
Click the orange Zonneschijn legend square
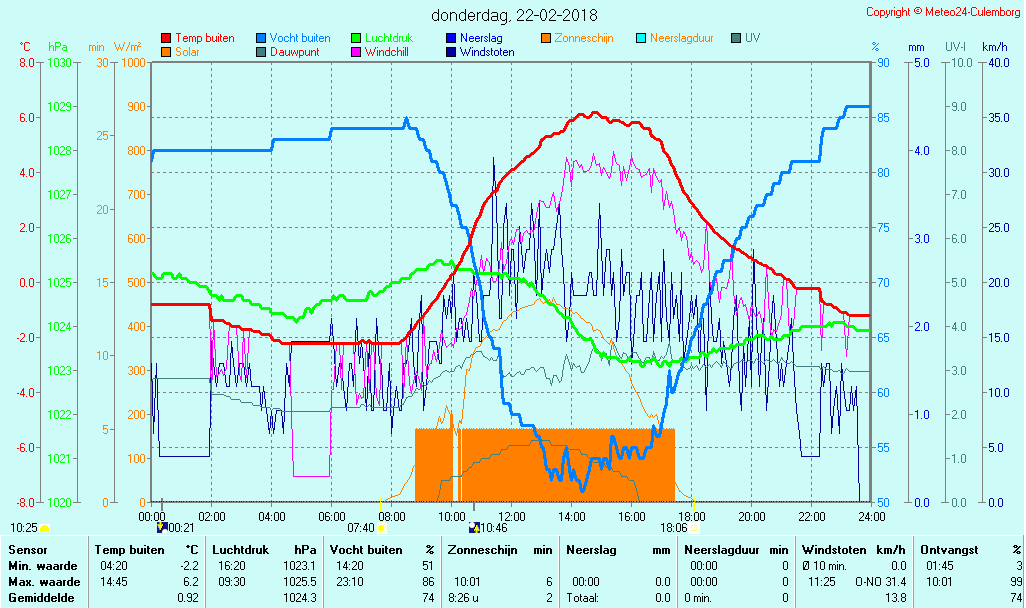pyautogui.click(x=546, y=38)
